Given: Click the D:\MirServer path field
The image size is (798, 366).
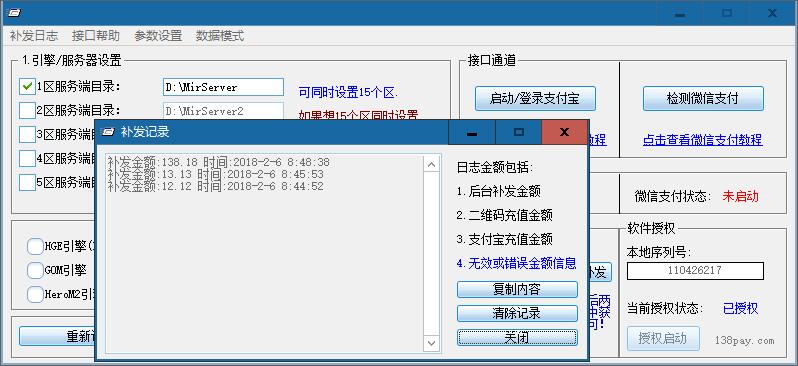Looking at the screenshot, I should tap(223, 87).
